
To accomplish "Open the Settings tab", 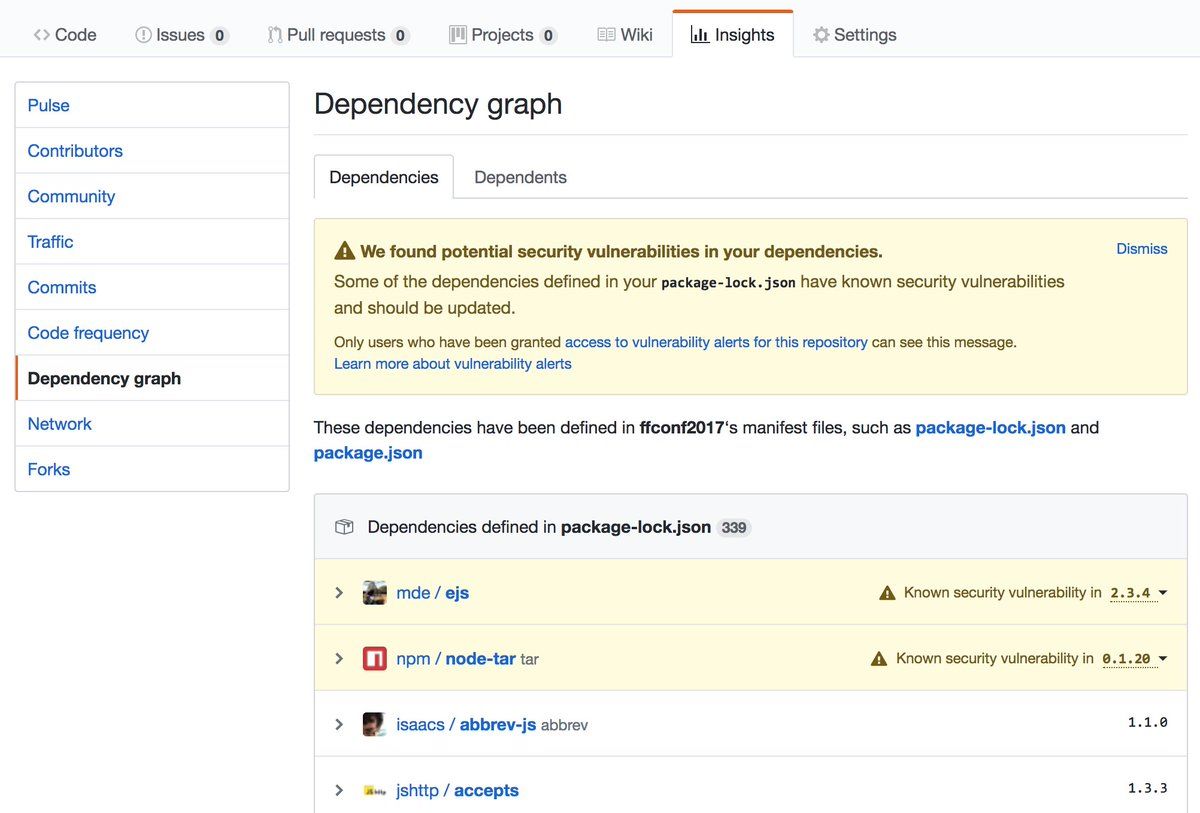I will [855, 35].
